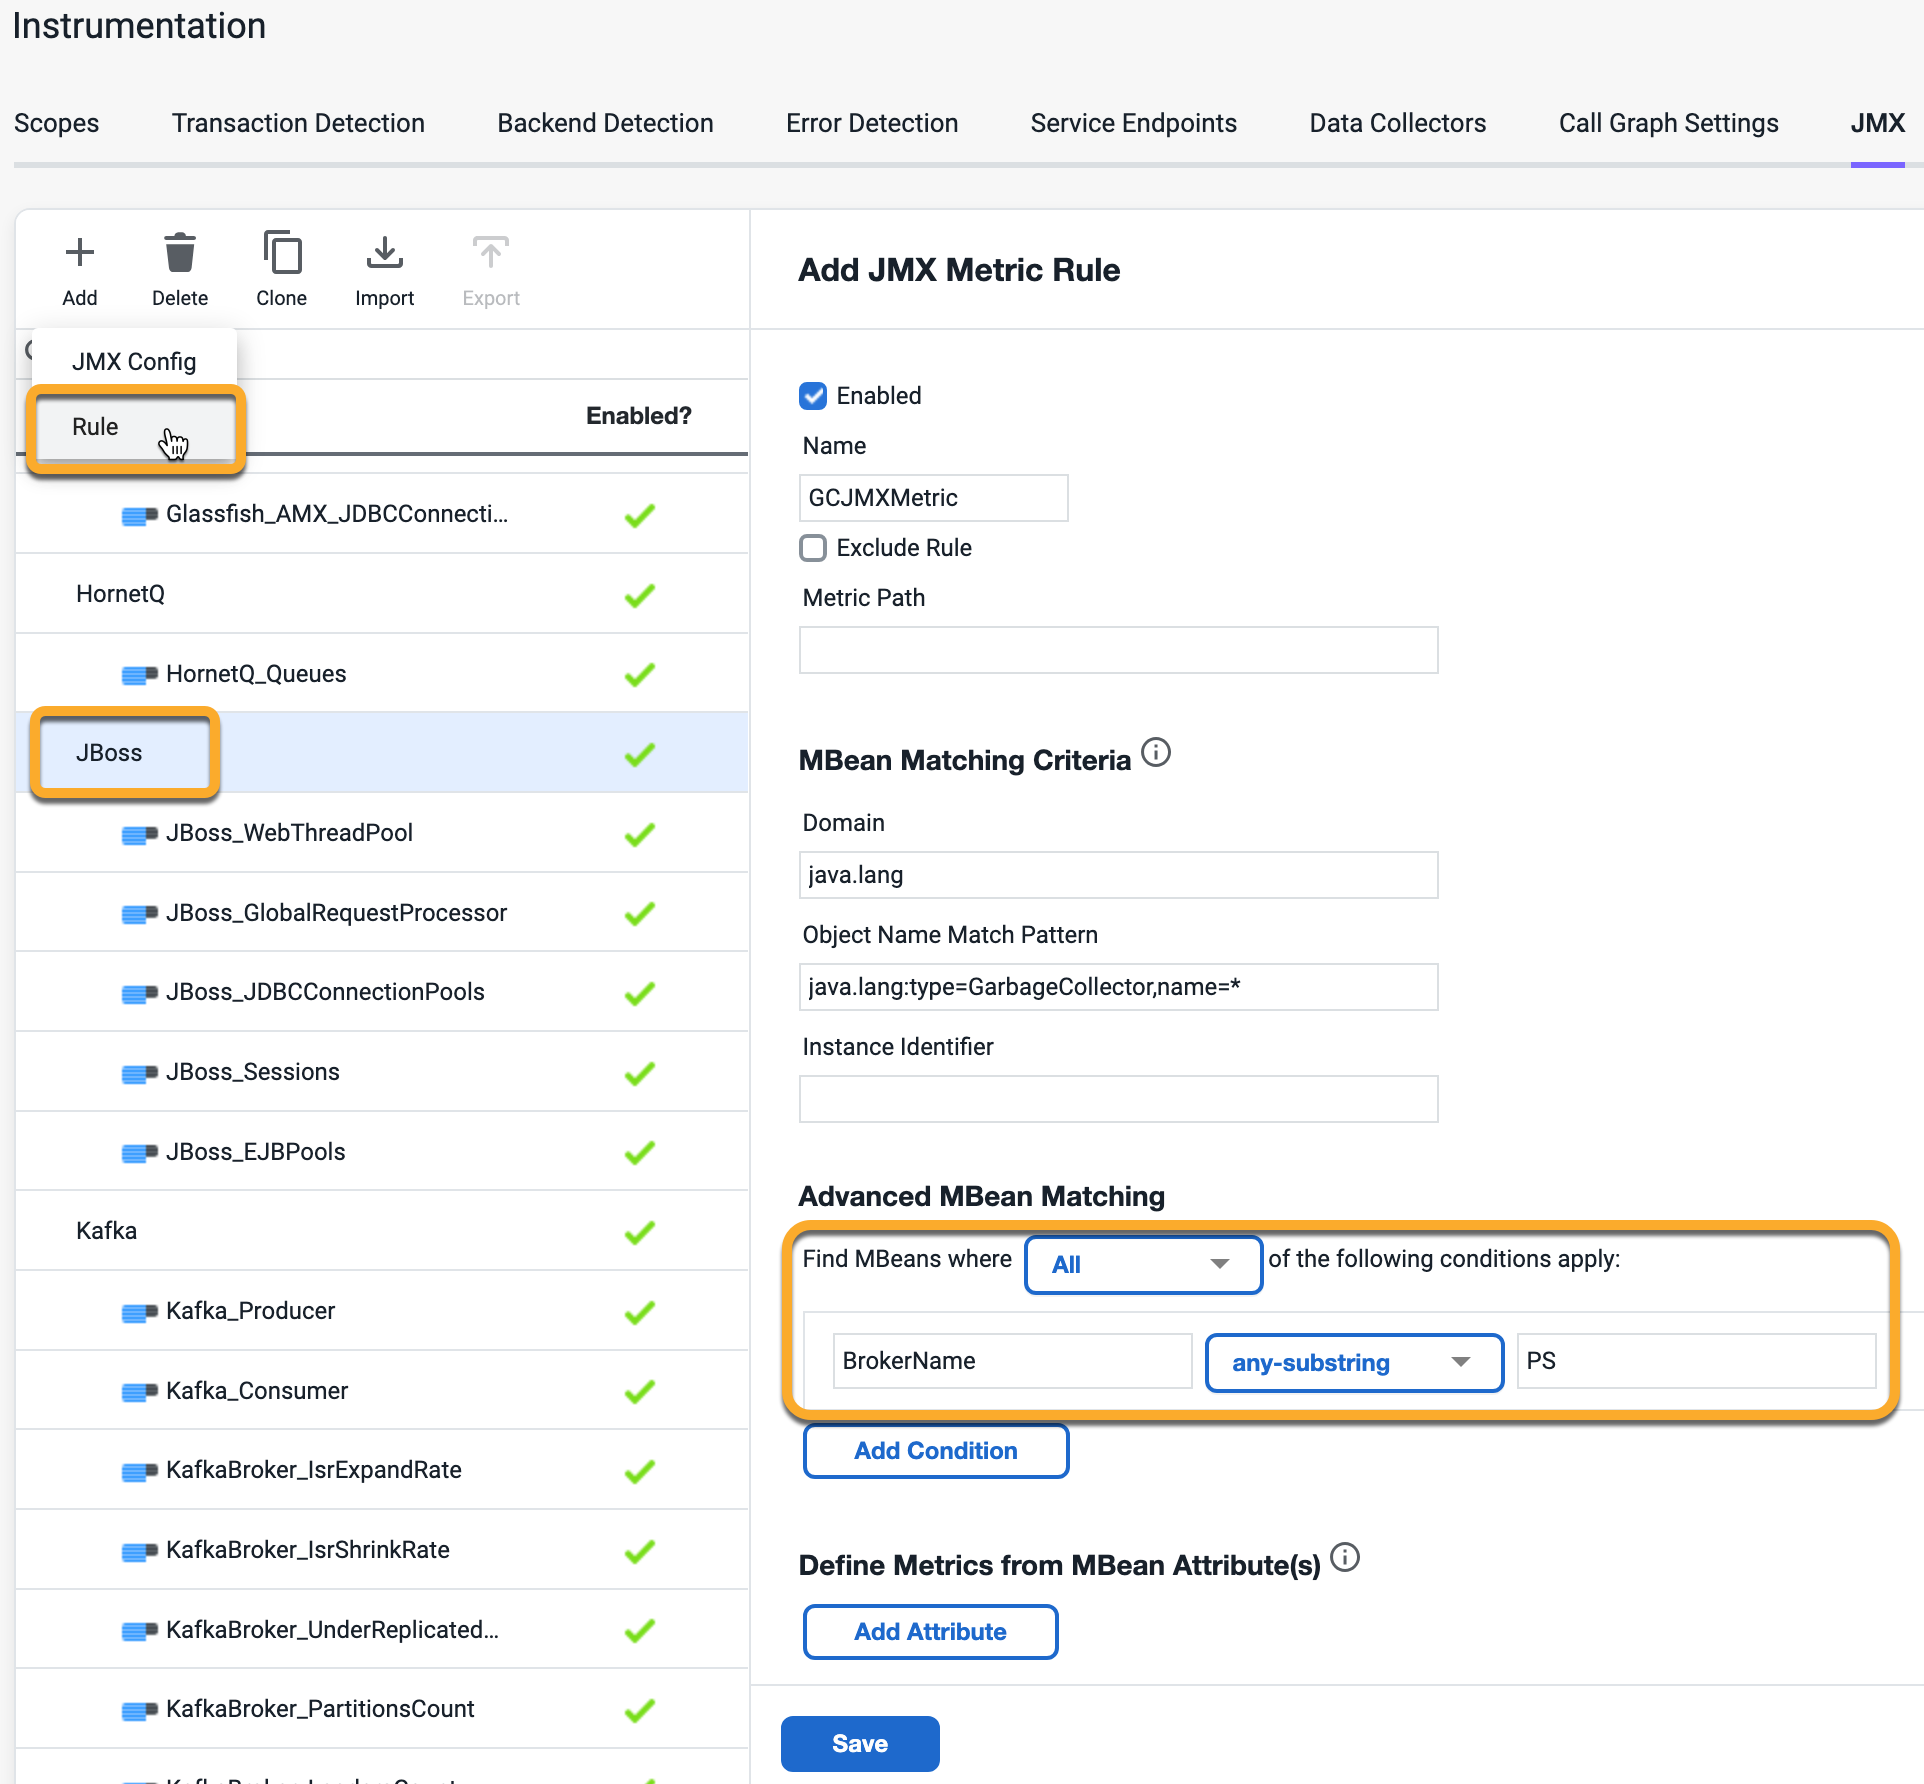This screenshot has height=1784, width=1924.
Task: Click the rule icon beside Kafka_Producer
Action: click(x=139, y=1312)
